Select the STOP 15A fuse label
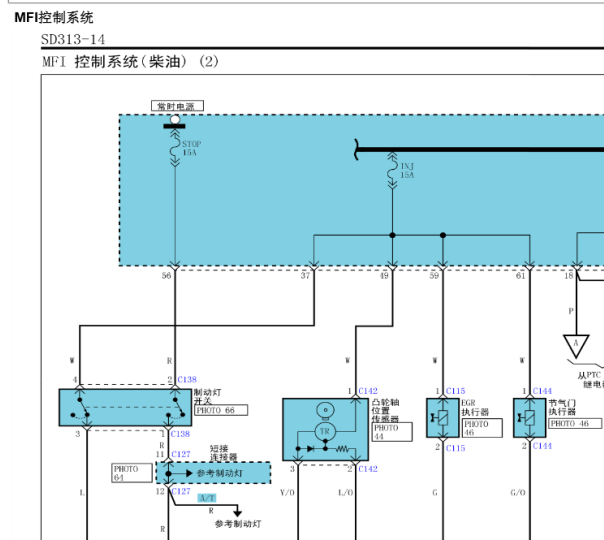 click(191, 148)
